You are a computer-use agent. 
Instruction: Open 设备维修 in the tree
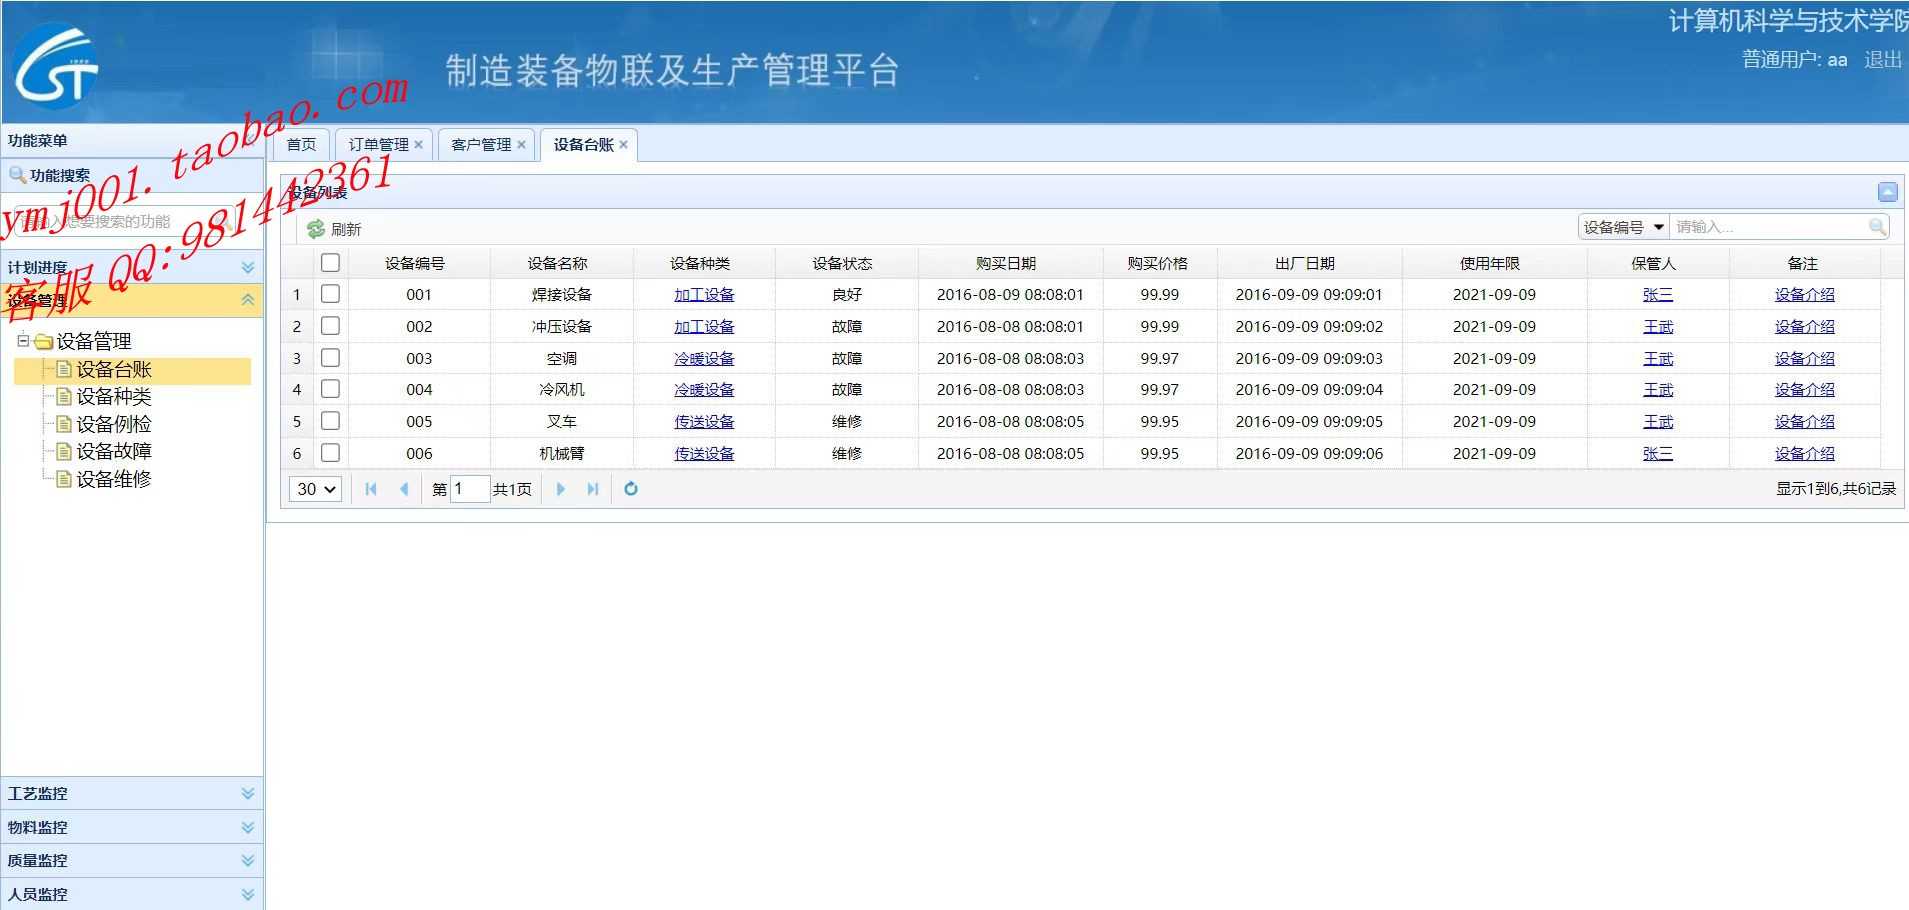(114, 479)
